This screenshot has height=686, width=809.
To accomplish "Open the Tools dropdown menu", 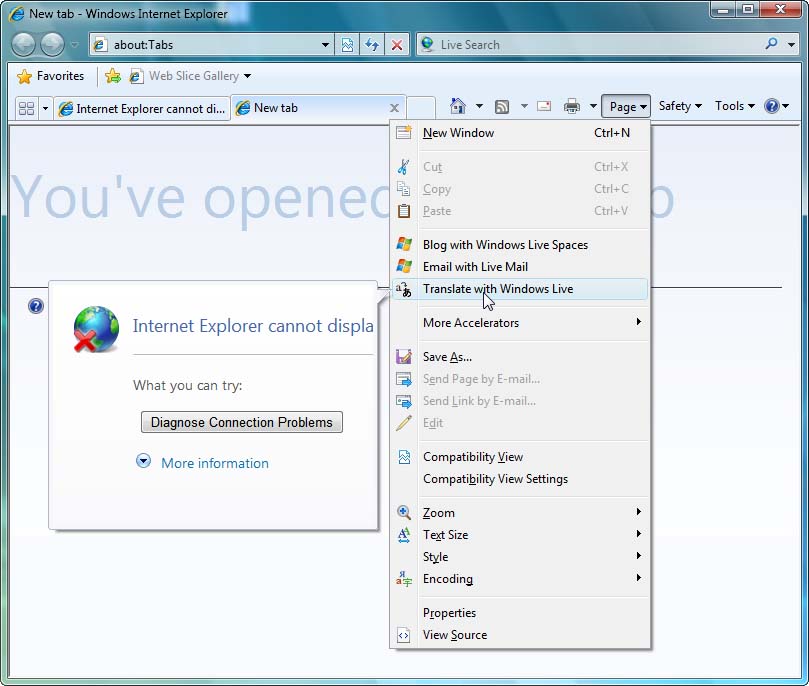I will (x=734, y=106).
